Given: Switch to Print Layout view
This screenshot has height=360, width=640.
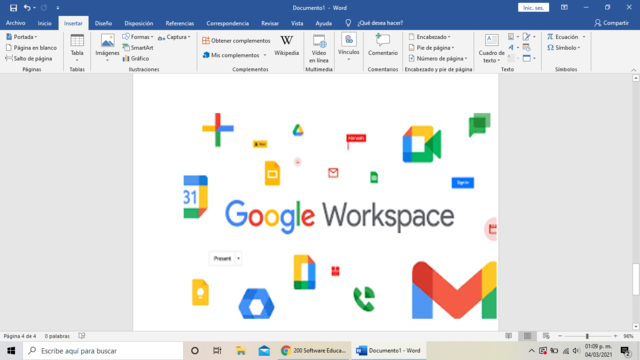Looking at the screenshot, I should [527, 336].
